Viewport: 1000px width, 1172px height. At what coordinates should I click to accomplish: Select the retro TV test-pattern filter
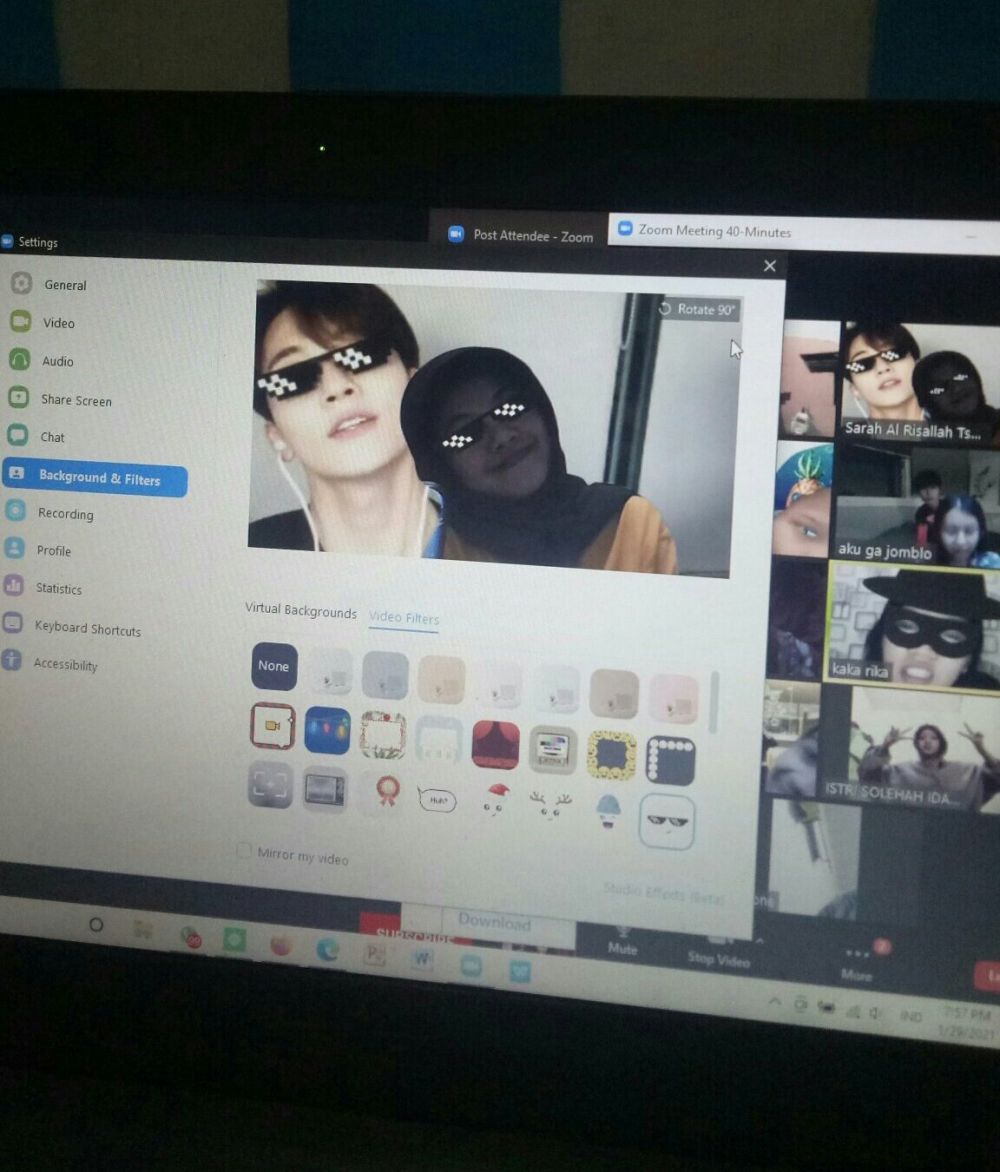pyautogui.click(x=552, y=749)
